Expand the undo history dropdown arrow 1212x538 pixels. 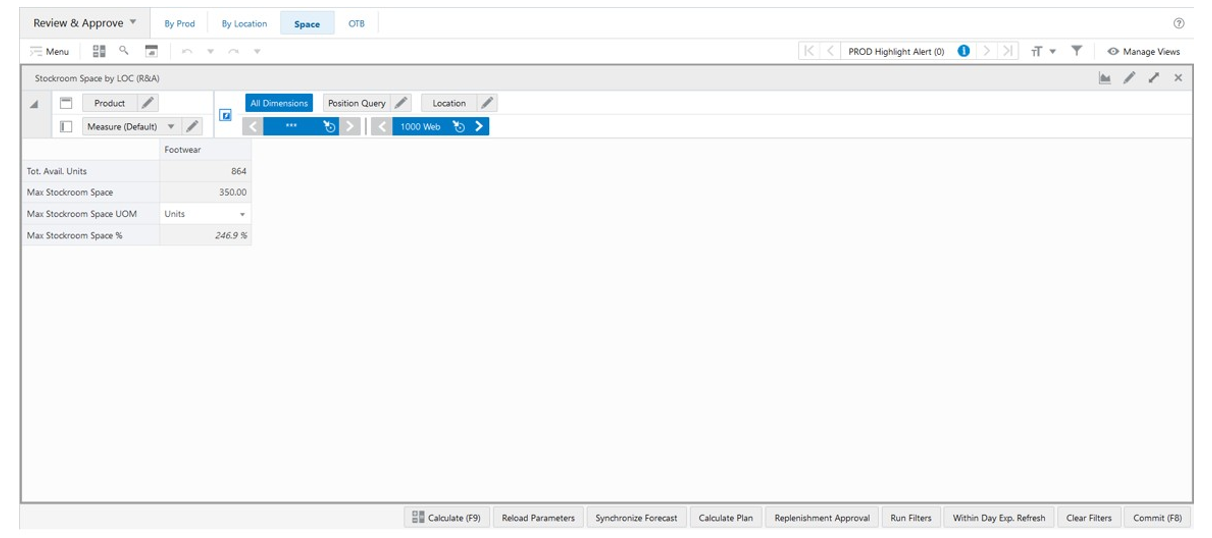(210, 51)
